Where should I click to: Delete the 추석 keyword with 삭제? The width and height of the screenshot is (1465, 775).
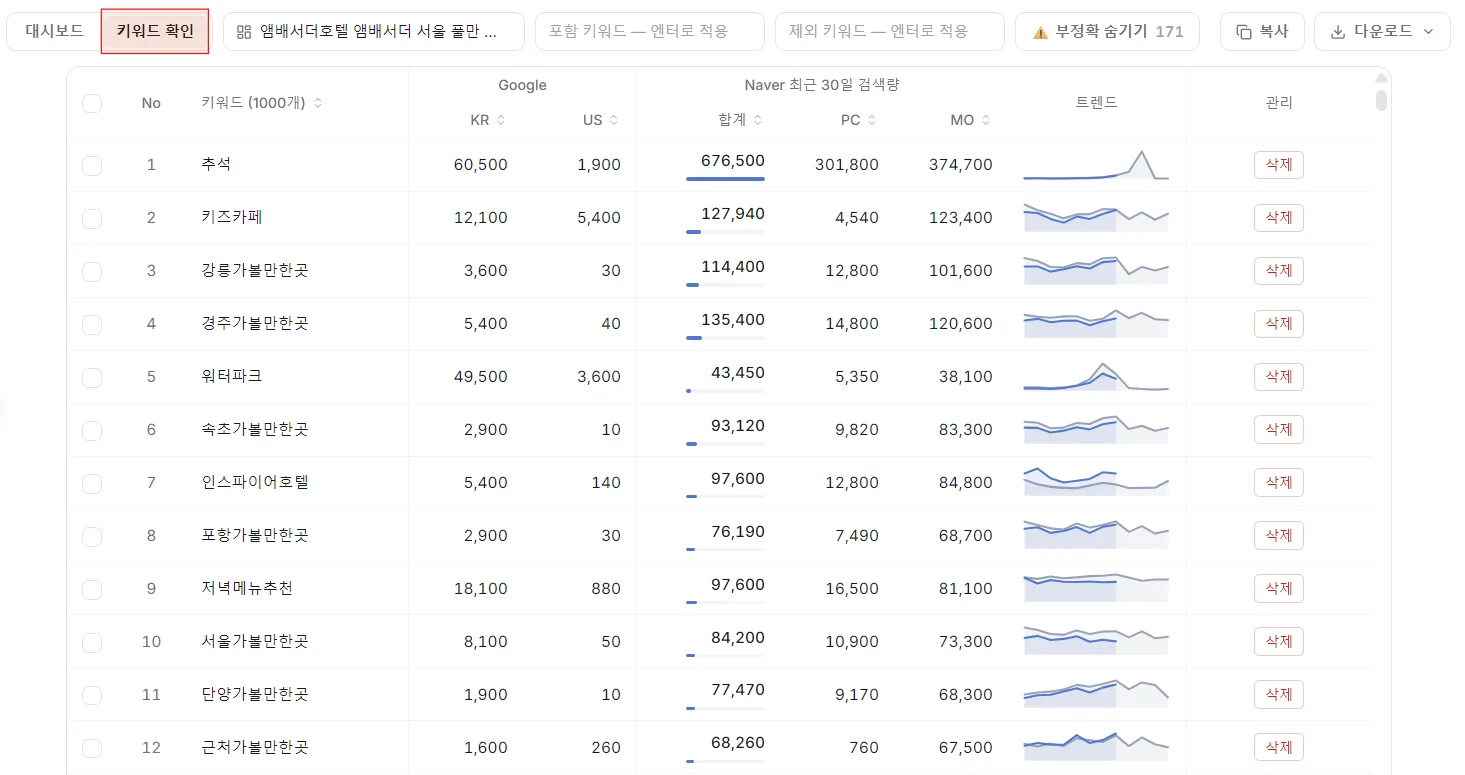pyautogui.click(x=1279, y=165)
